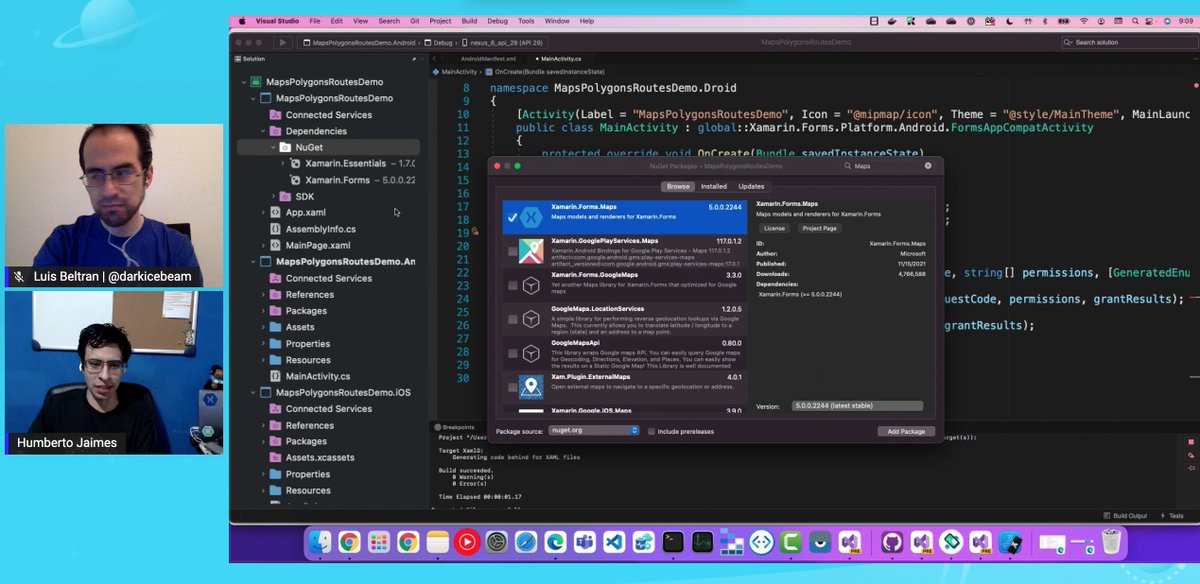Clear the Maps search in NuGet dialog
The width and height of the screenshot is (1200, 584).
[928, 166]
